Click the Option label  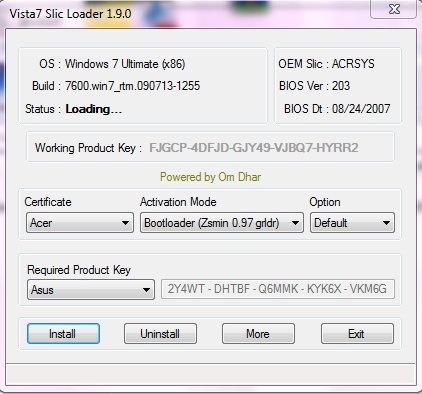tap(325, 202)
